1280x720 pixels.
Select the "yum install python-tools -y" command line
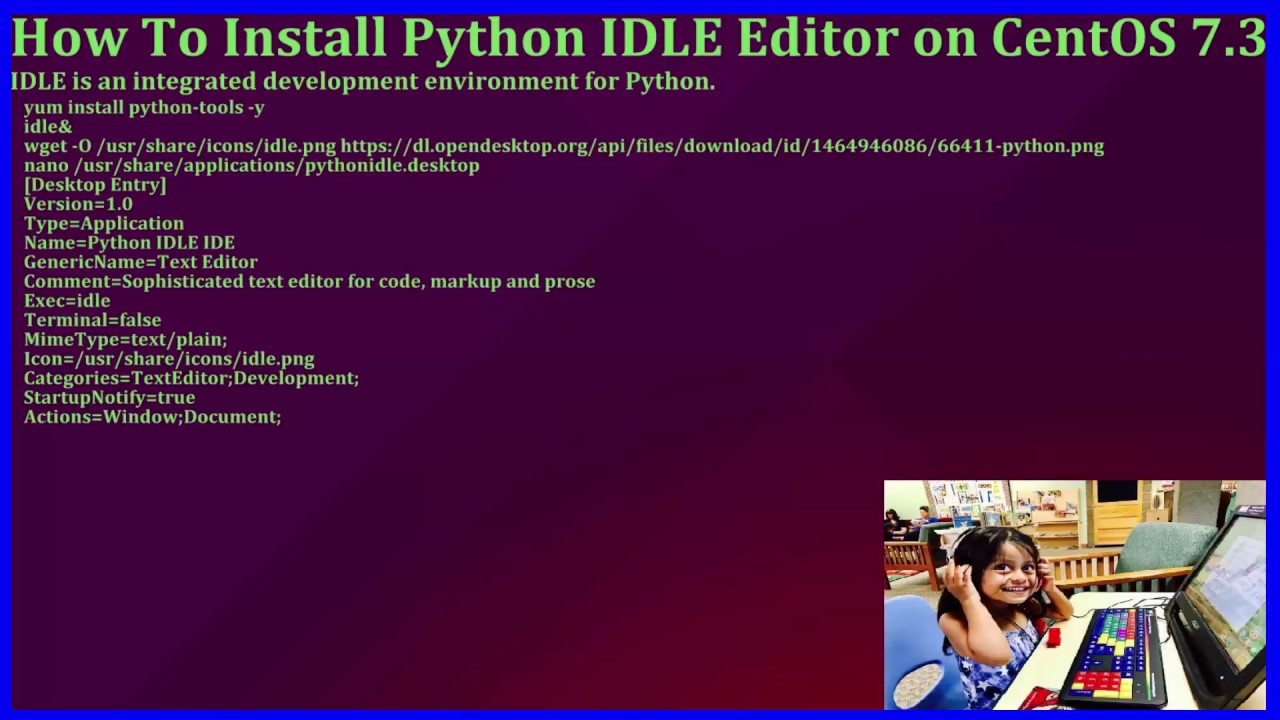(x=144, y=107)
